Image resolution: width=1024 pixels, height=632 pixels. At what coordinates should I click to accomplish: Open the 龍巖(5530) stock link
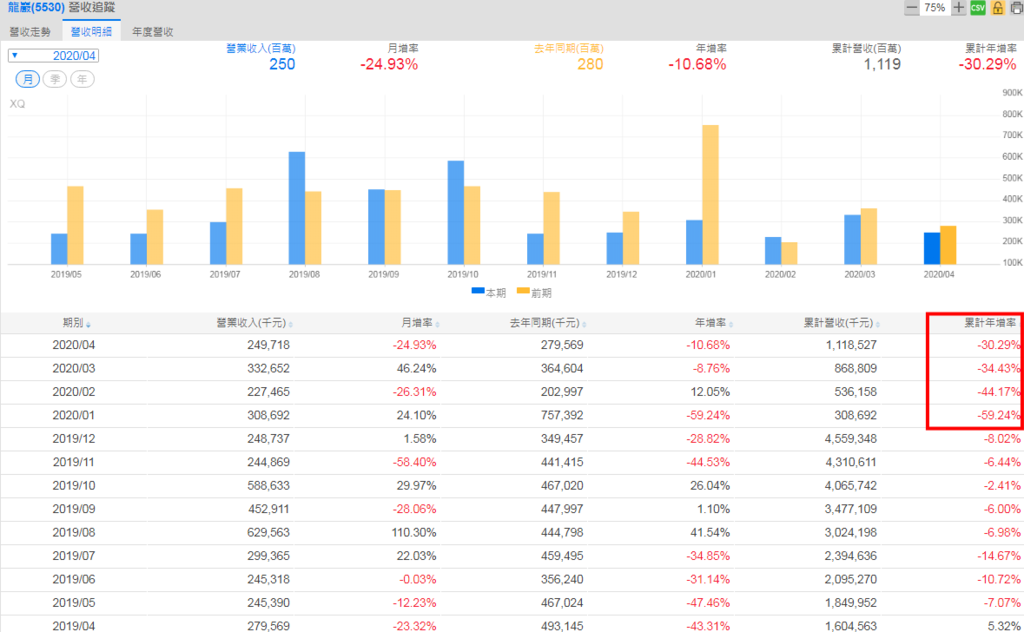pyautogui.click(x=37, y=8)
